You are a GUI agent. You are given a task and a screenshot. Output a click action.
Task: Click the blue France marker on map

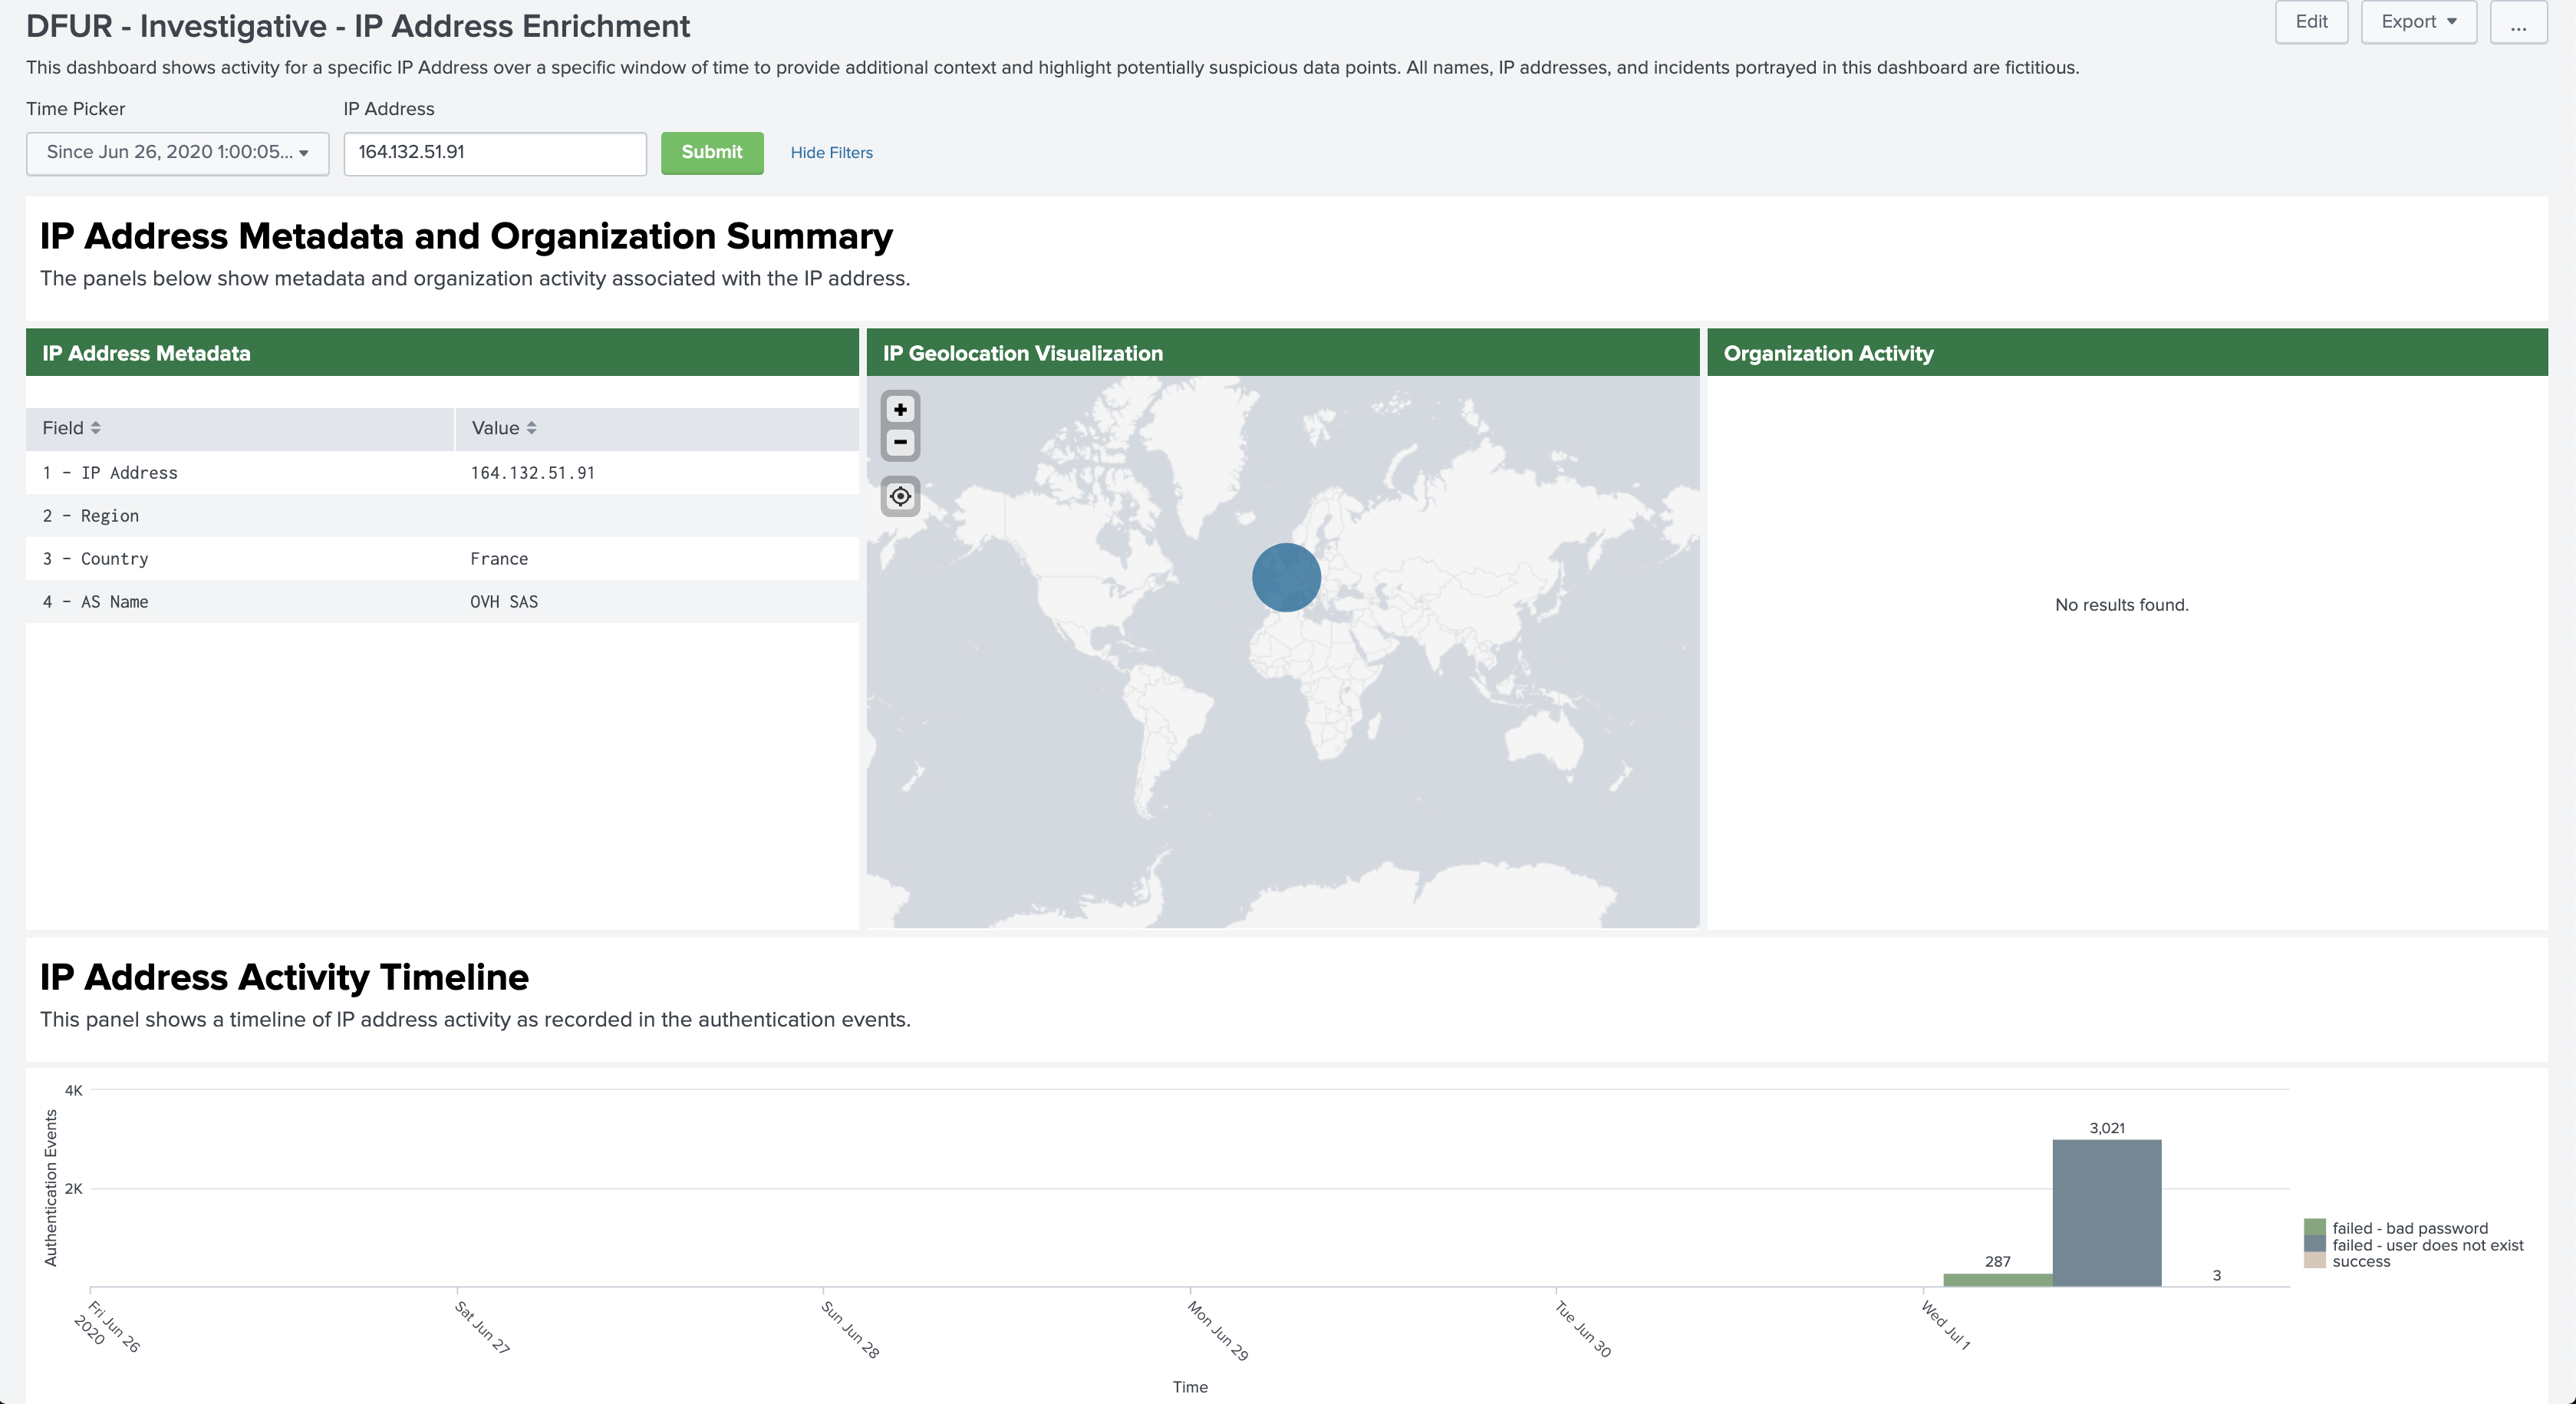point(1286,577)
